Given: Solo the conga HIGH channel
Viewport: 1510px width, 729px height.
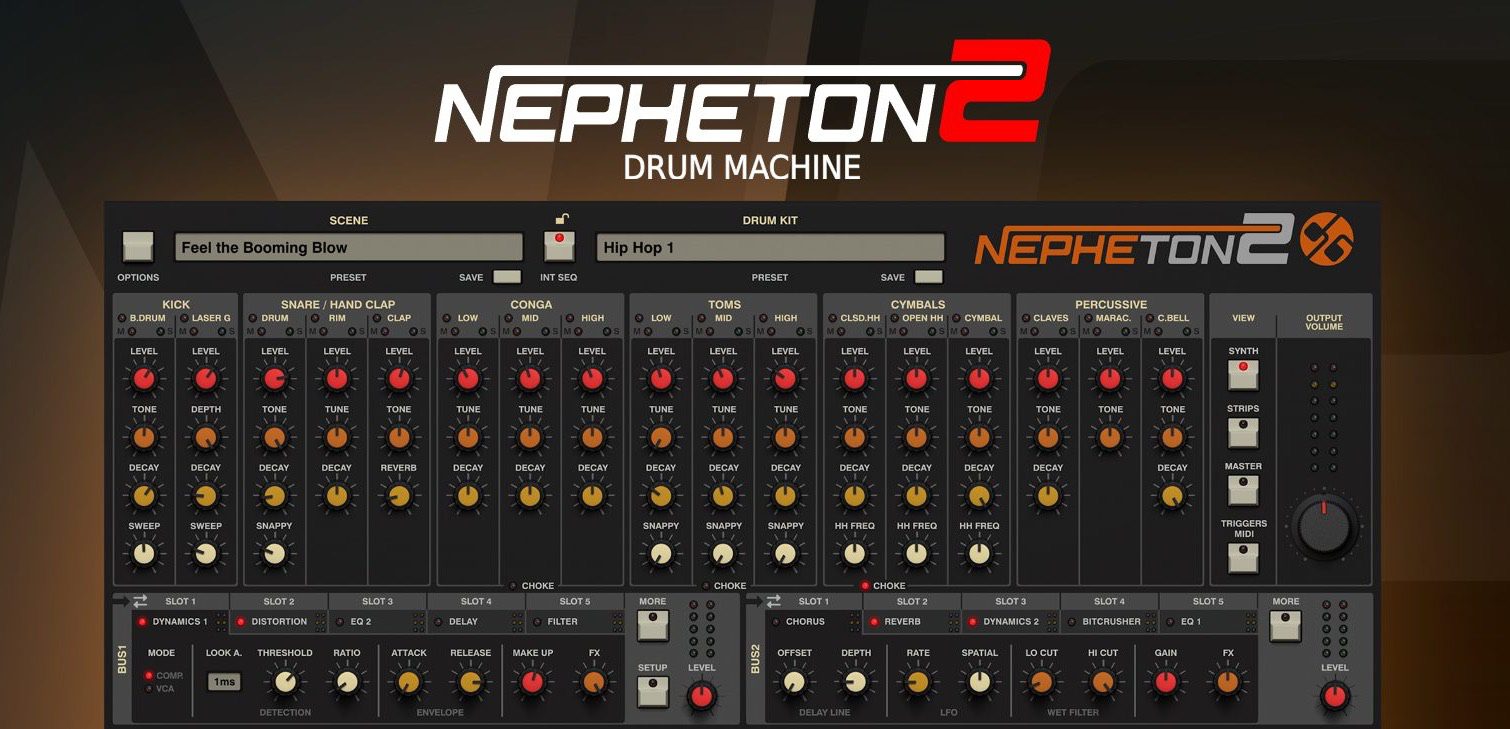Looking at the screenshot, I should [606, 331].
